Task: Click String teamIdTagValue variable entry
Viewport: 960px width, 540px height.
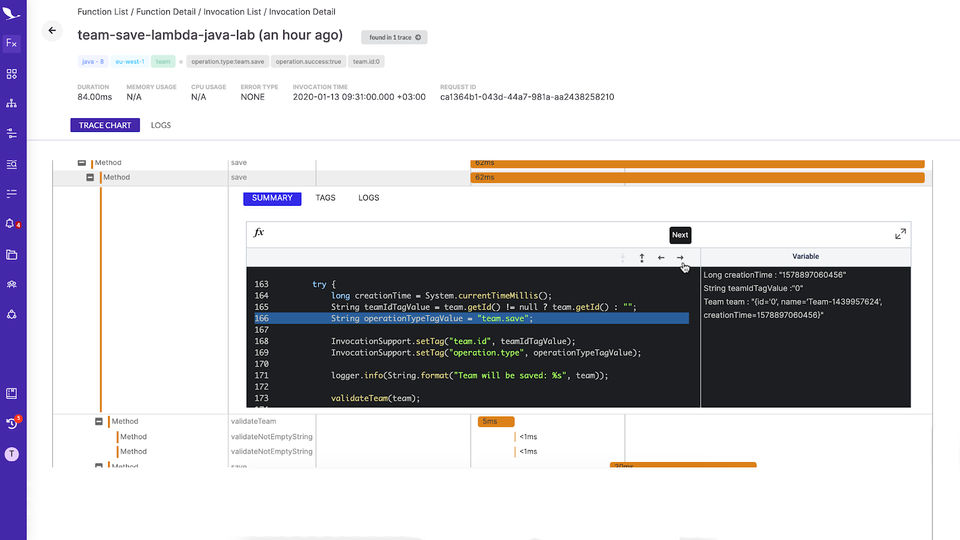Action: coord(753,288)
